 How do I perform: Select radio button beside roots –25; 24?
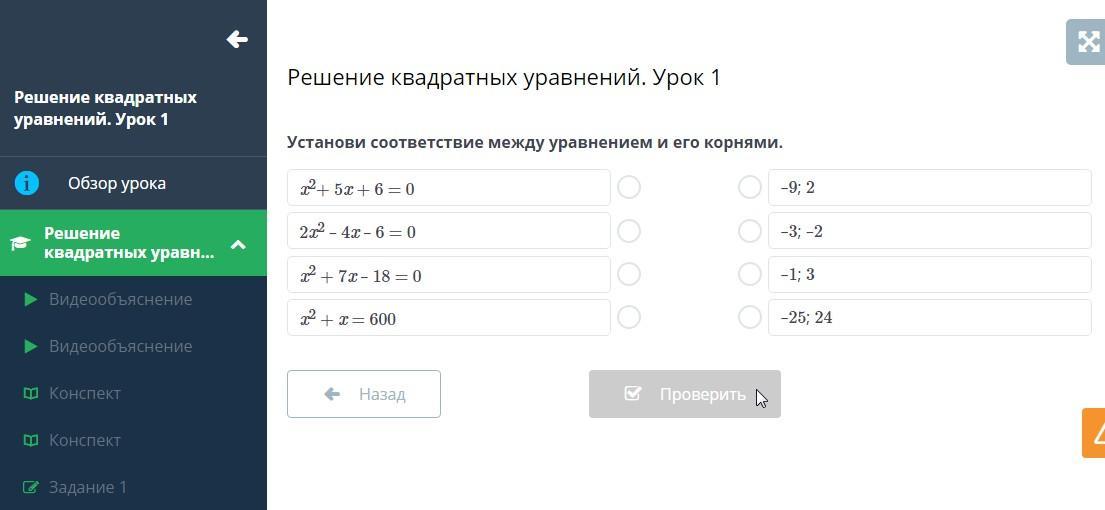point(749,317)
